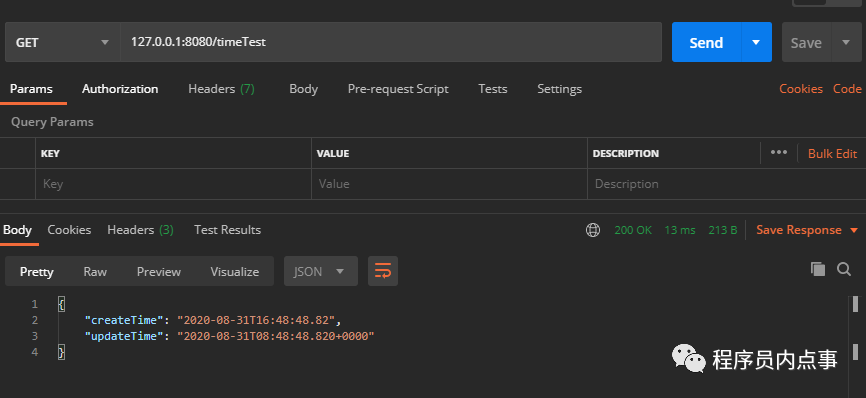Open the JSON format dropdown

(x=321, y=271)
